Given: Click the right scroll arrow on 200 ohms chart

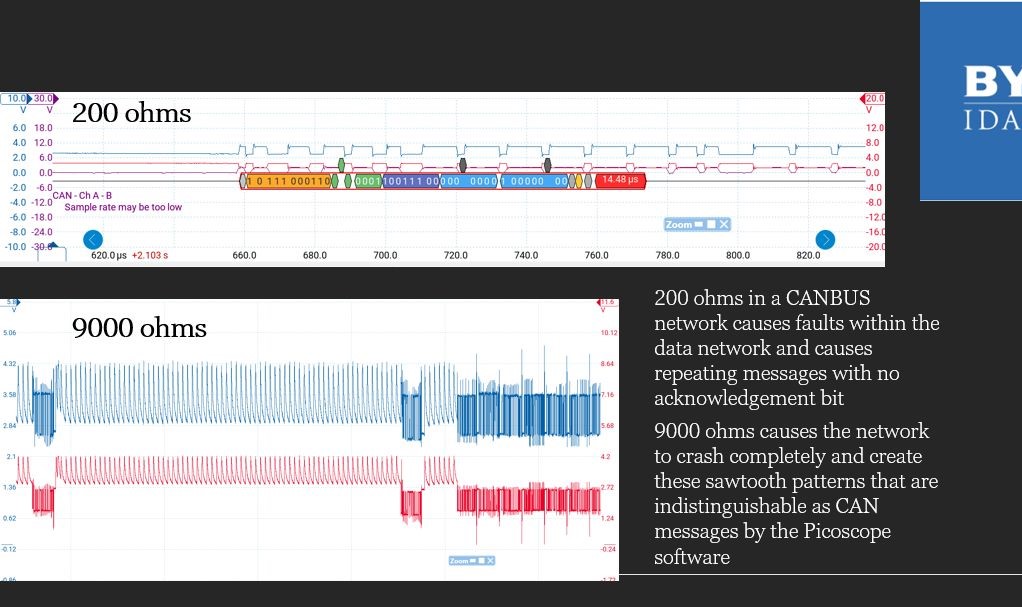Looking at the screenshot, I should [x=825, y=240].
